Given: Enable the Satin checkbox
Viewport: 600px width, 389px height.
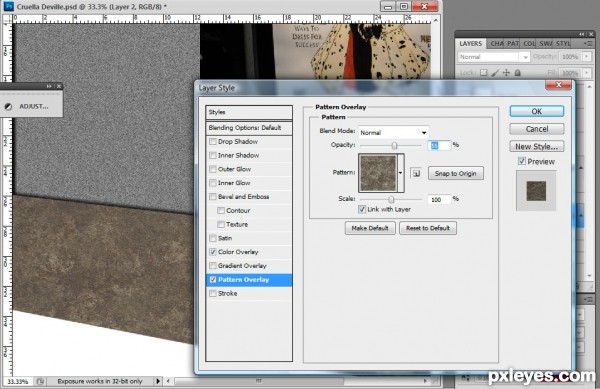Looking at the screenshot, I should (213, 238).
